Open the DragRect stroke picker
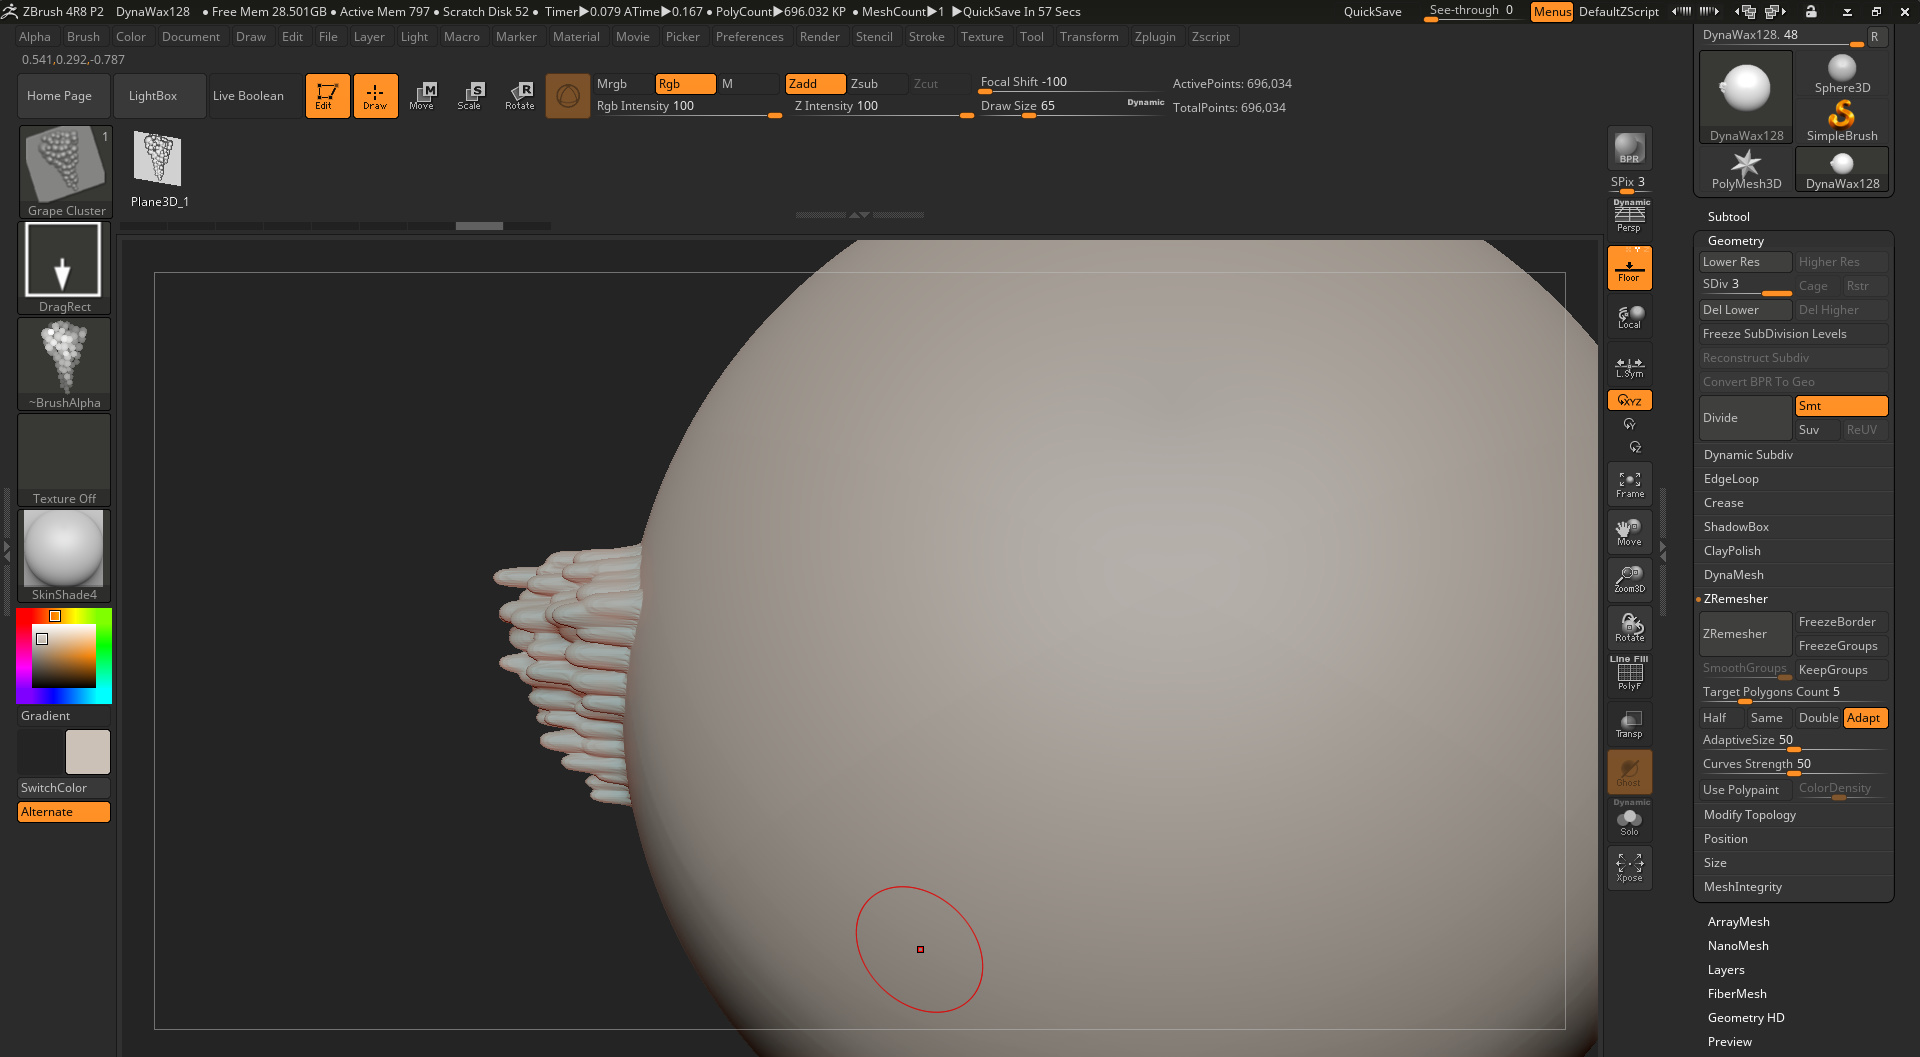Viewport: 1920px width, 1057px height. pos(65,268)
